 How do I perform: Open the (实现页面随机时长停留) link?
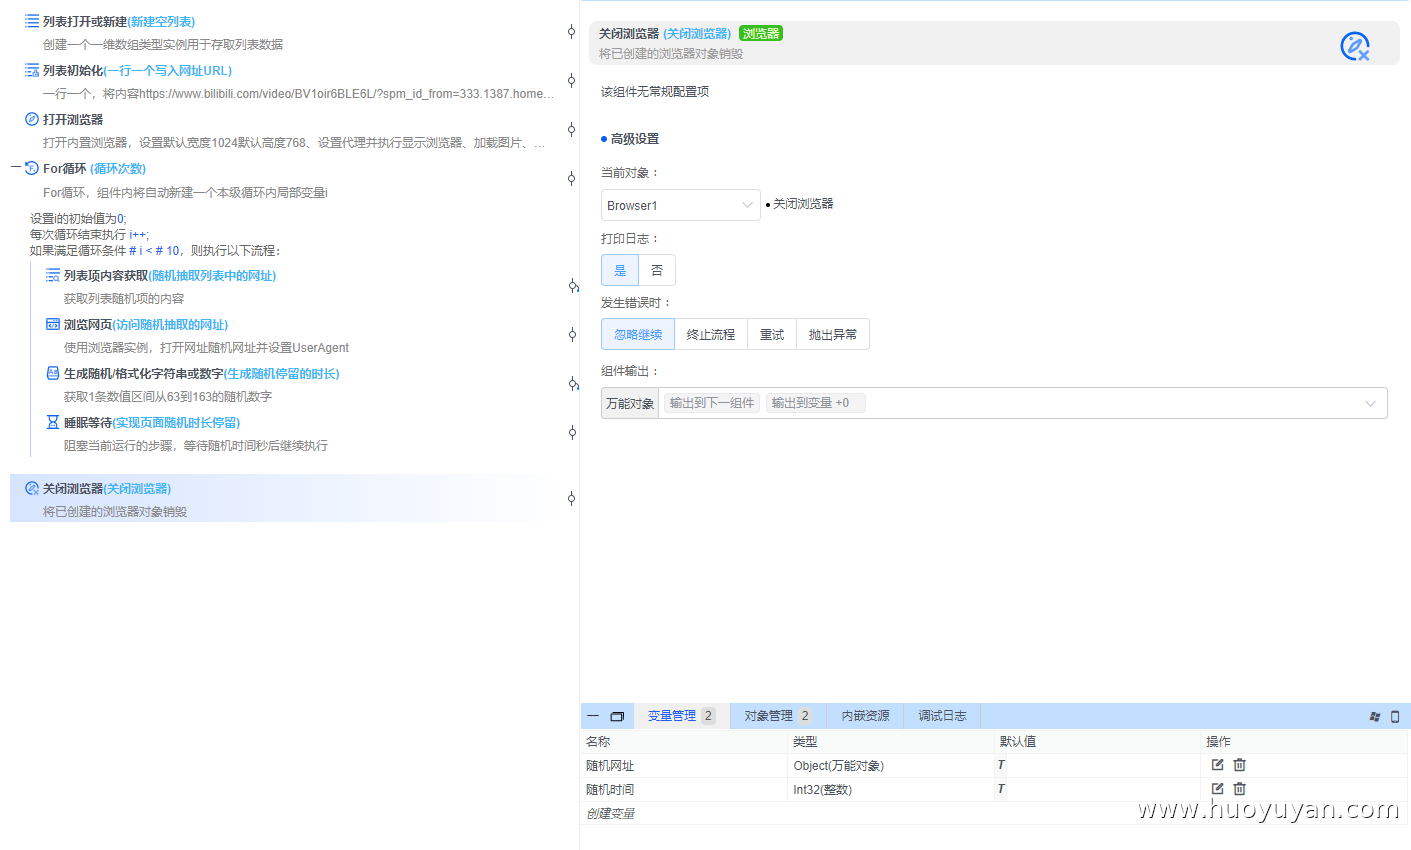click(x=176, y=422)
